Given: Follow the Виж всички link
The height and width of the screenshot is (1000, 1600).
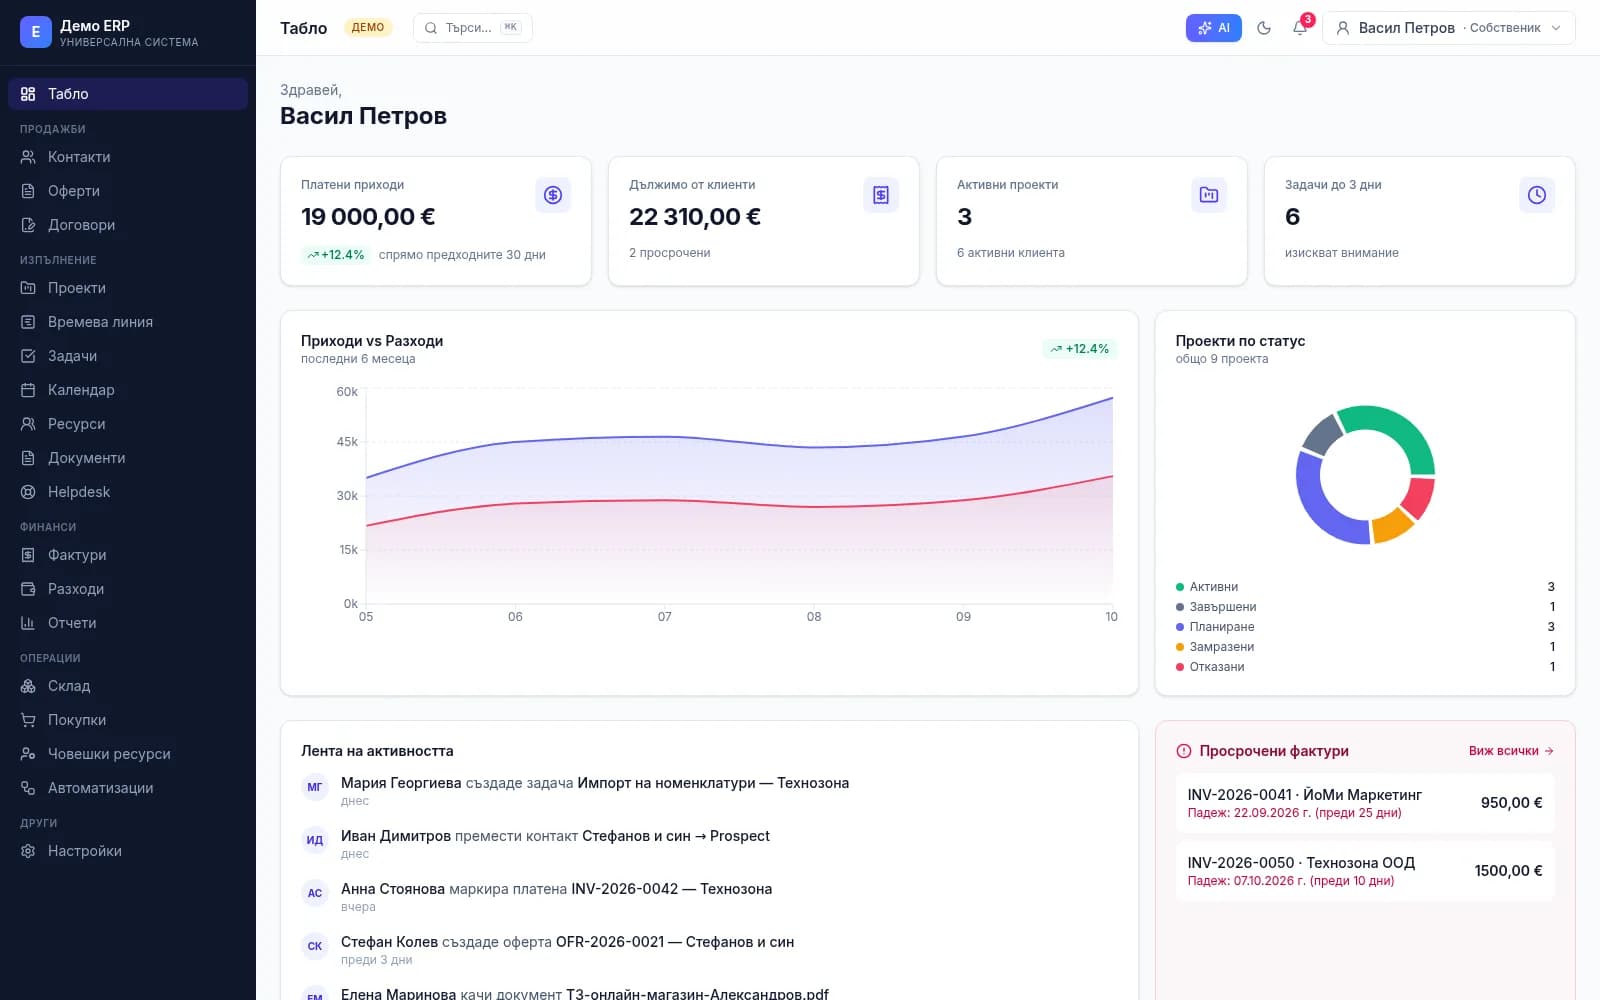Looking at the screenshot, I should pos(1511,751).
